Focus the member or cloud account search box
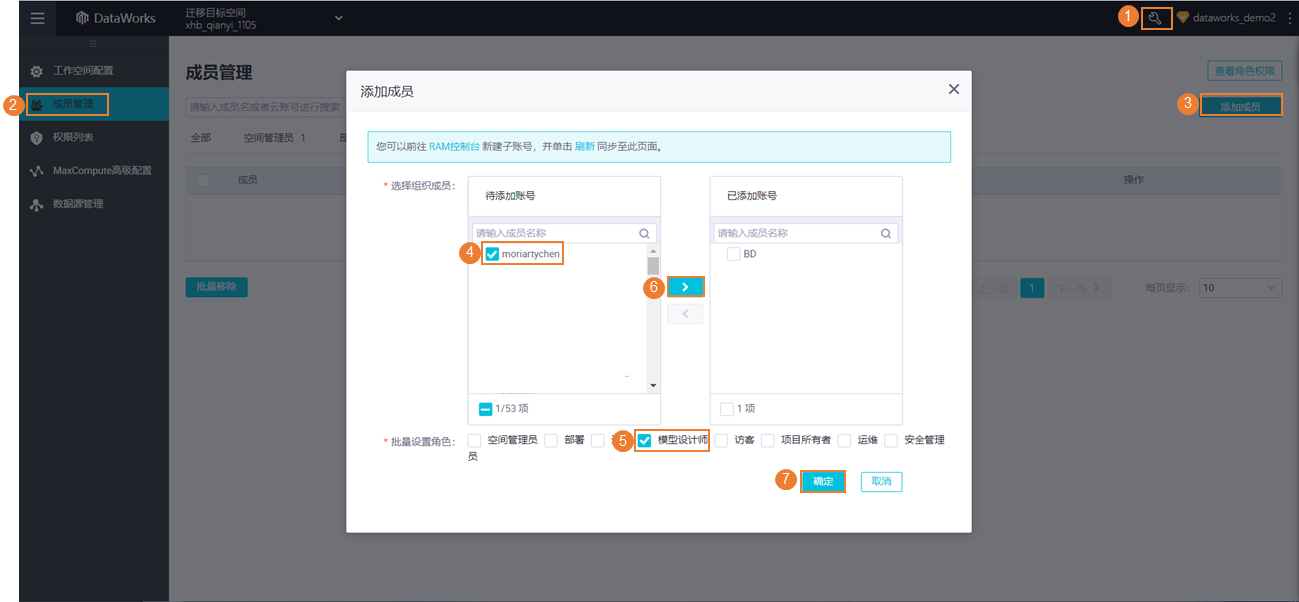1299x602 pixels. click(265, 106)
